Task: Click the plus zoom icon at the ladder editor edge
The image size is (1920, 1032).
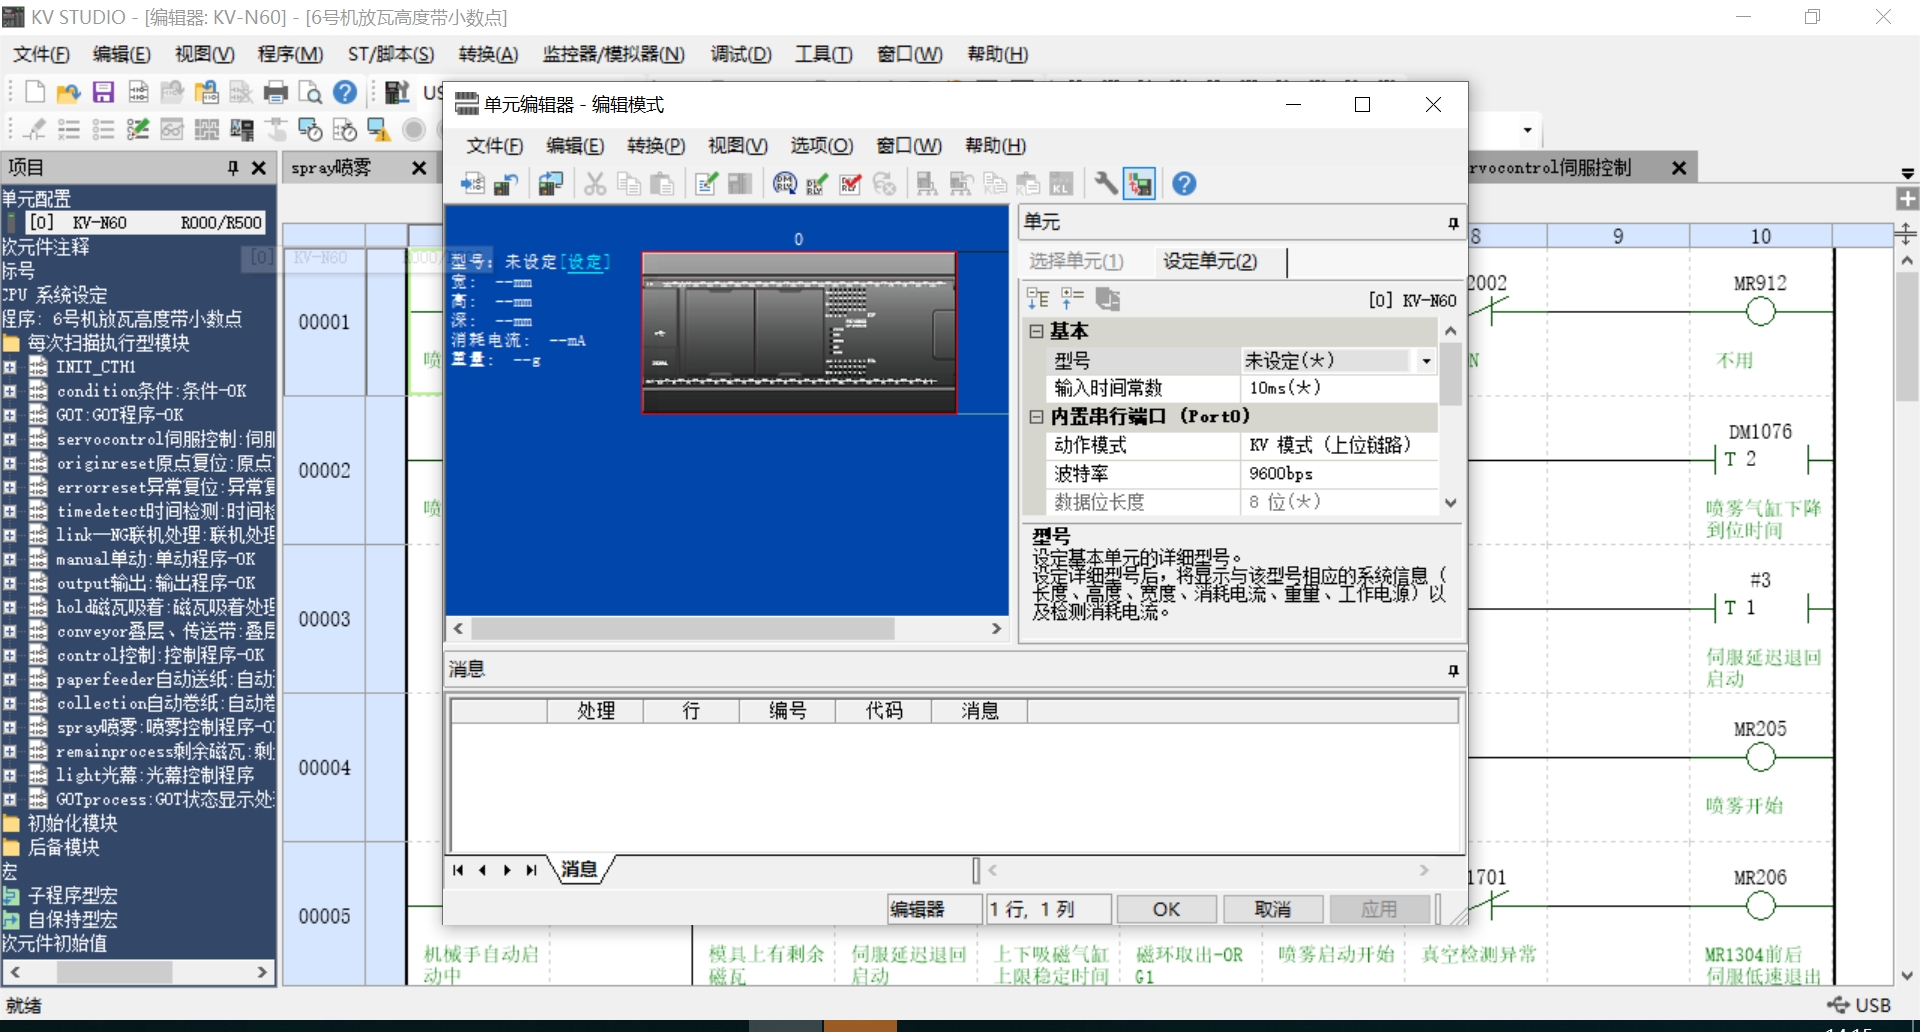Action: [1907, 199]
